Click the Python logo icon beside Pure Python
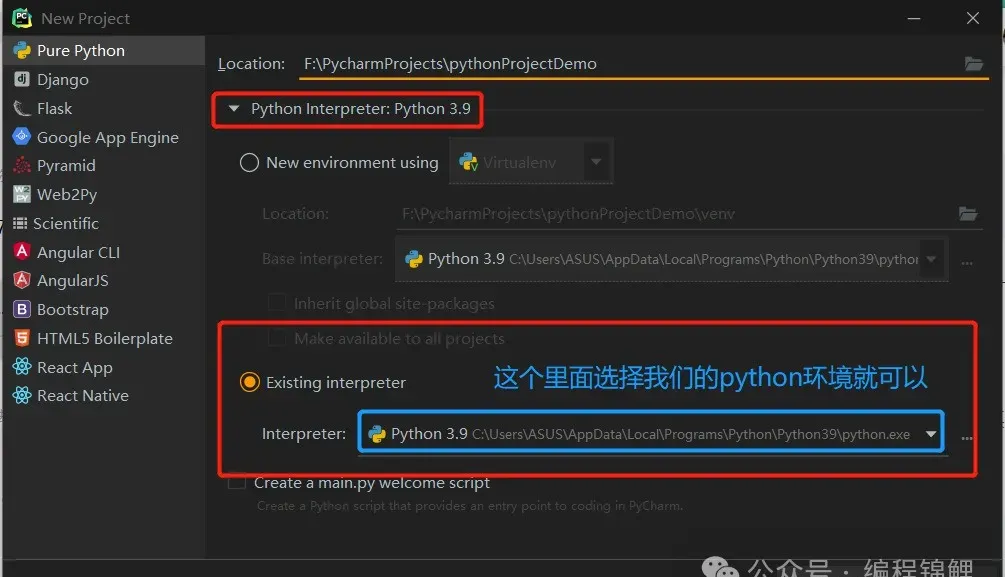This screenshot has height=577, width=1005. [22, 50]
